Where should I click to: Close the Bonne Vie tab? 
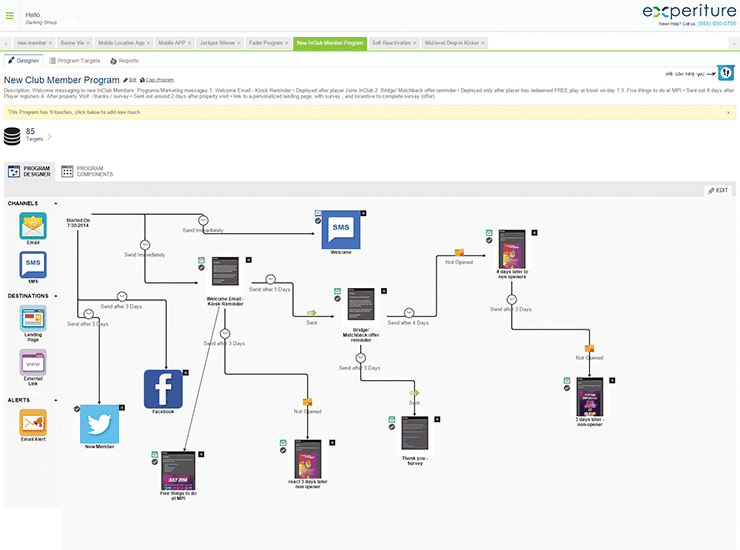point(88,43)
